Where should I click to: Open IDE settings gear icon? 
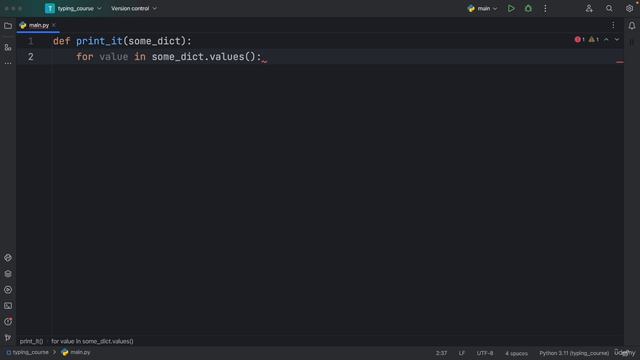[629, 8]
